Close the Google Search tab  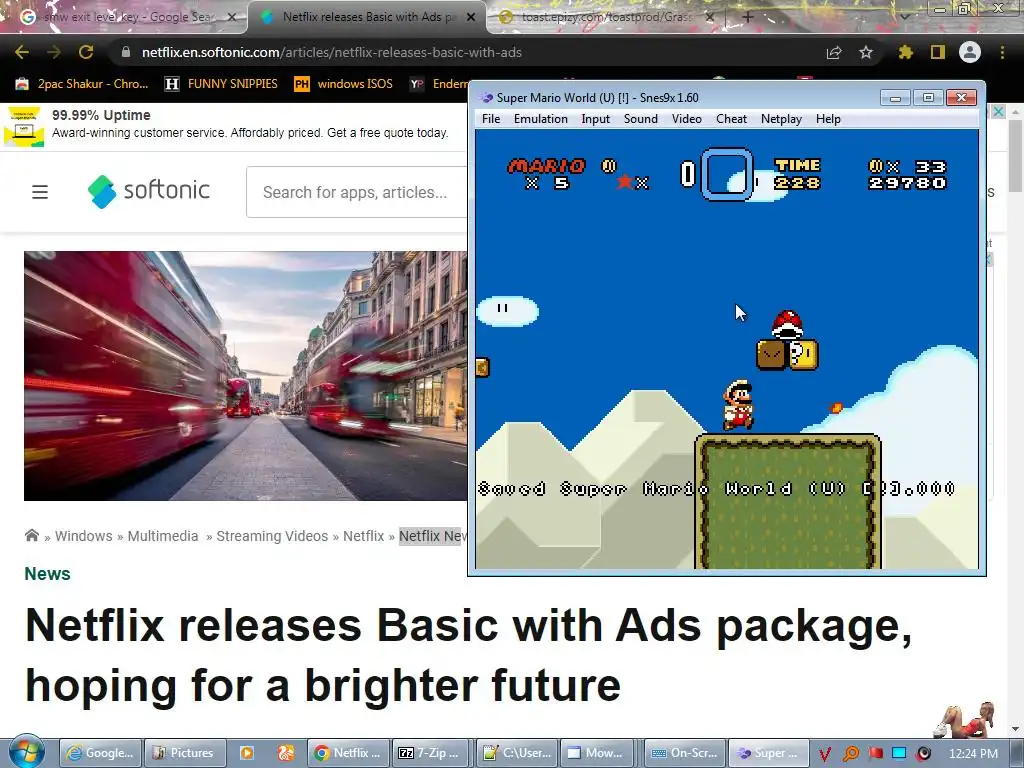point(232,17)
